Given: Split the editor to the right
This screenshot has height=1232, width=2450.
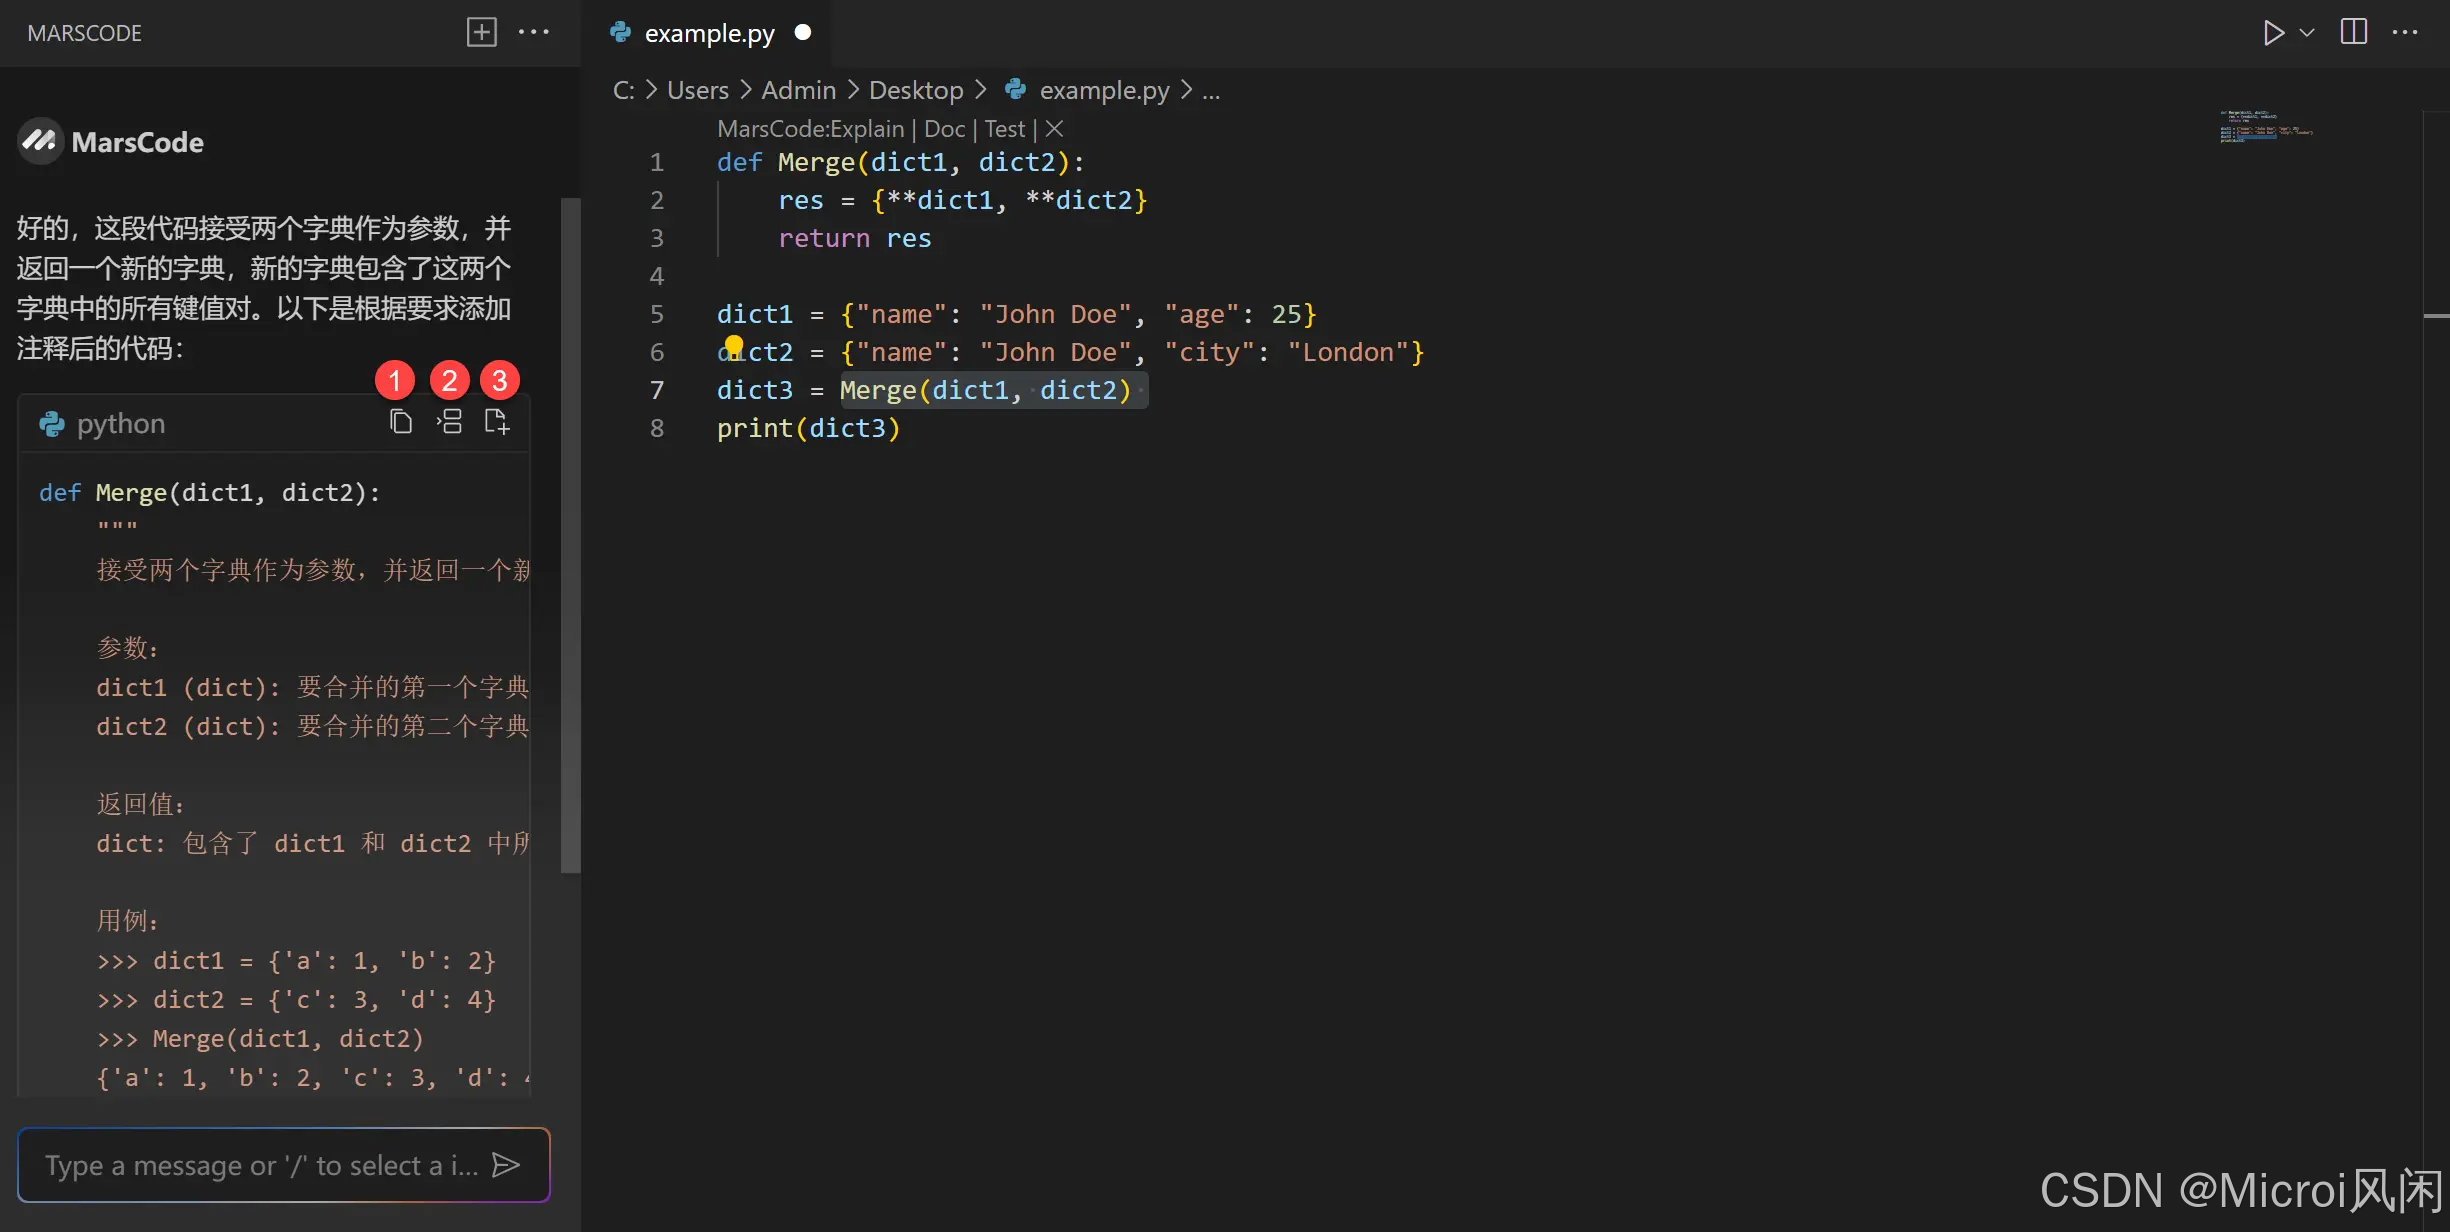Looking at the screenshot, I should pos(2354,32).
